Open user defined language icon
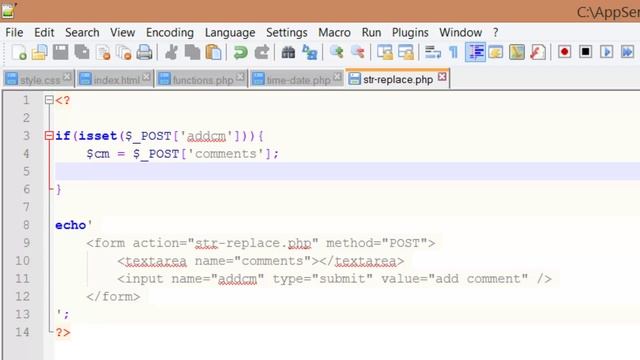Image resolution: width=640 pixels, height=360 pixels. (496, 53)
